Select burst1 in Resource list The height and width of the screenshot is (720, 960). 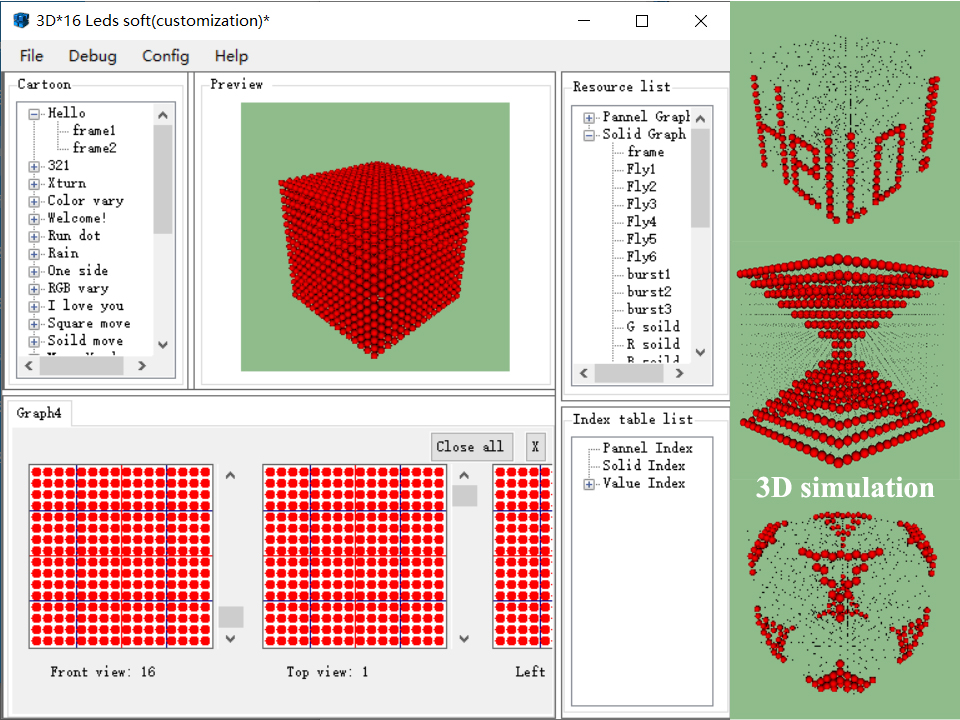tap(648, 274)
